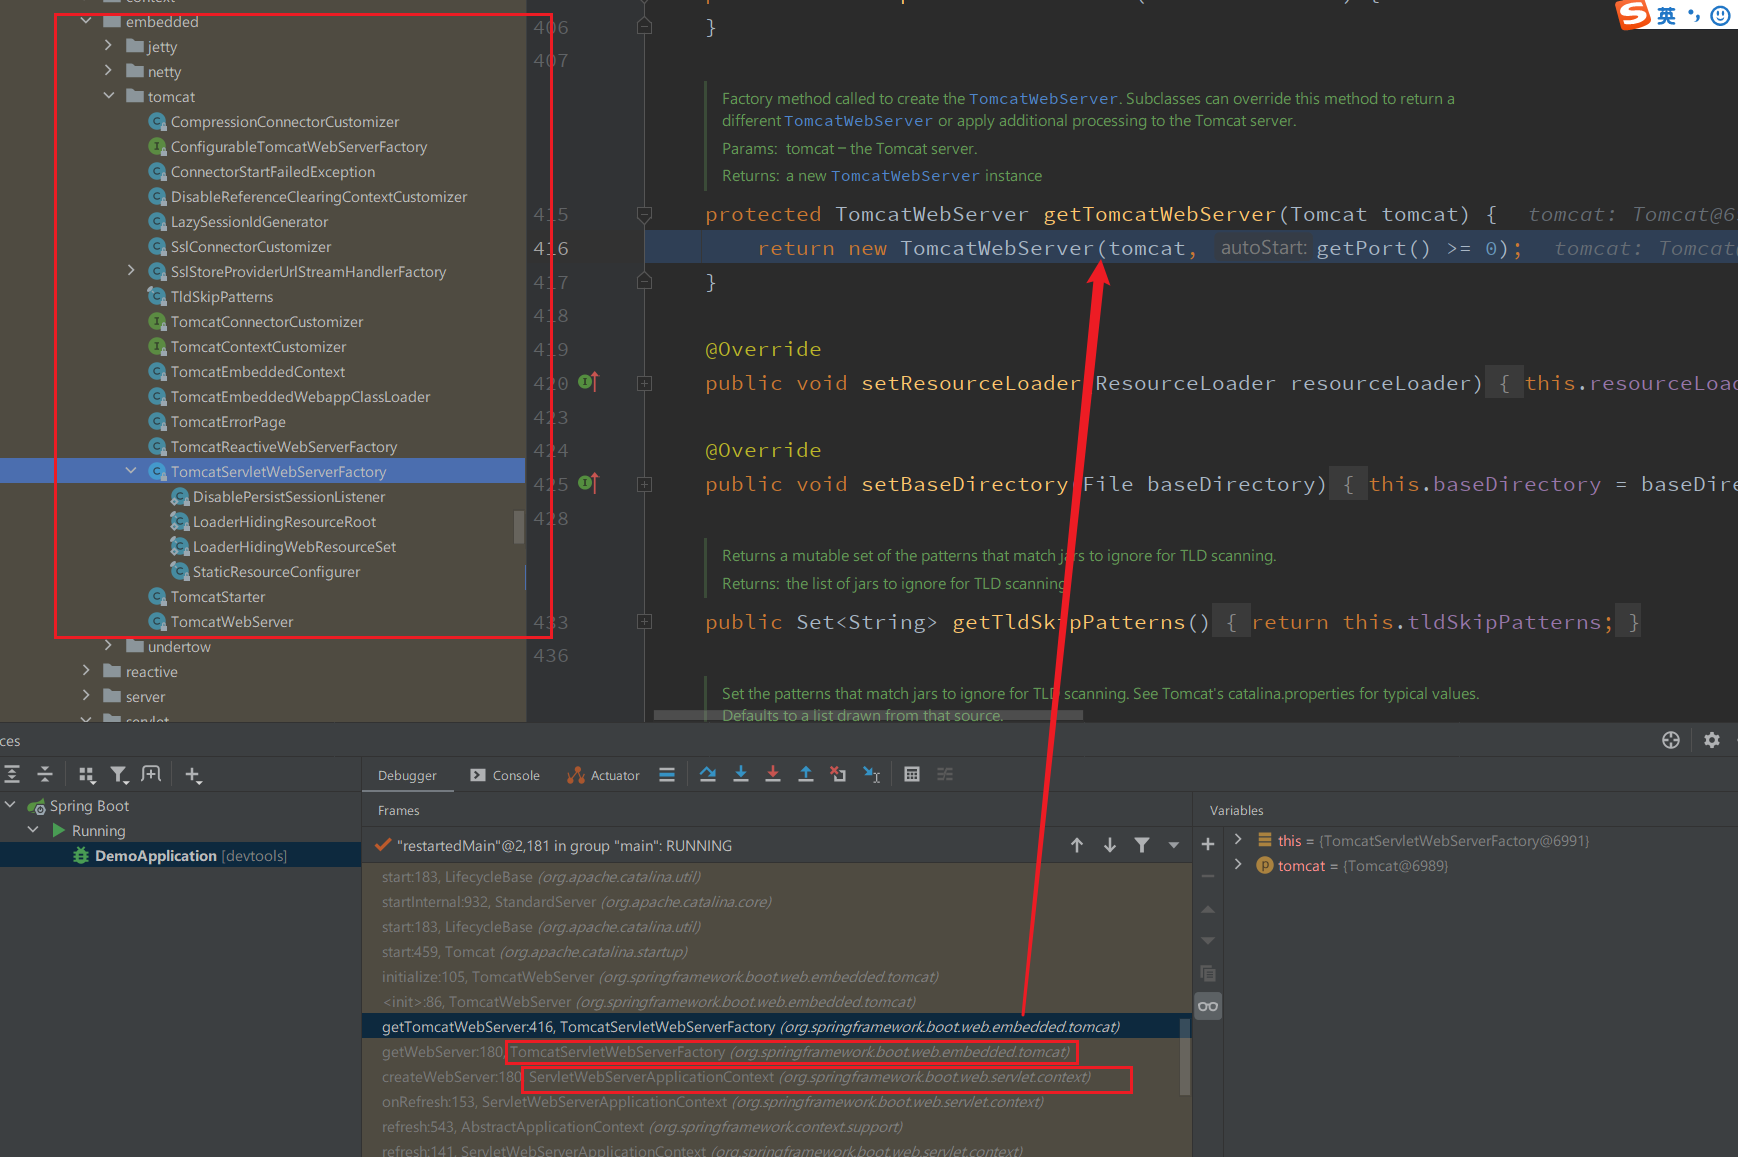Expand the jetty package folder
1738x1157 pixels.
click(x=108, y=46)
